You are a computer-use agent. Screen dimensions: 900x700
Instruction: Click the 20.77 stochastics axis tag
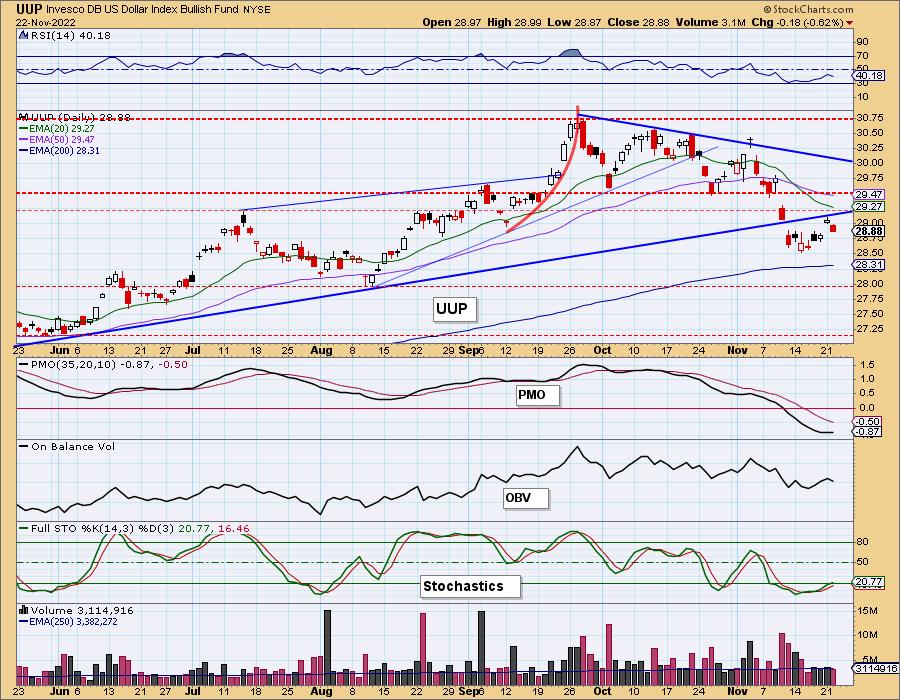click(x=869, y=582)
